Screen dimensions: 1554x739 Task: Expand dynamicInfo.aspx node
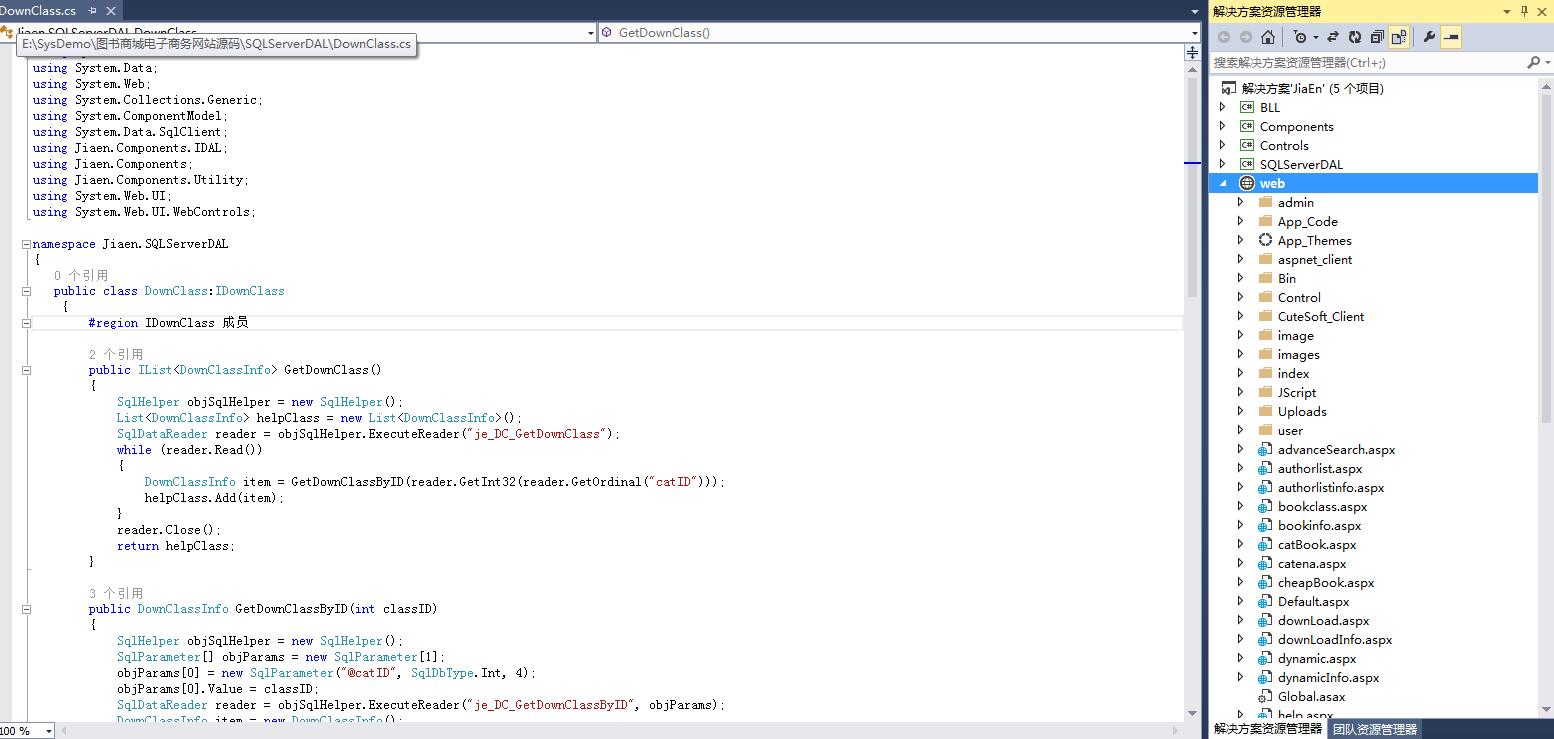point(1241,677)
